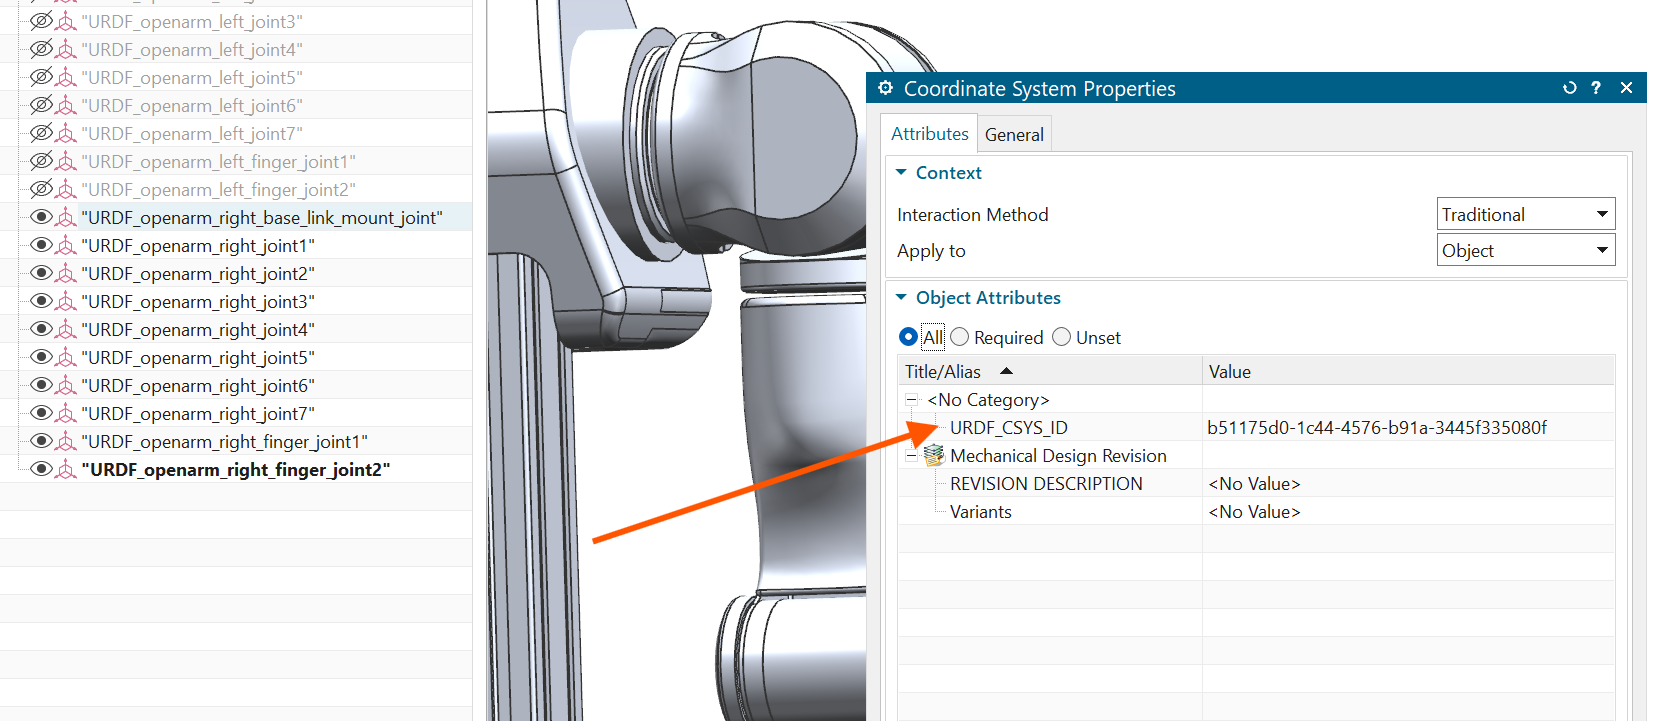Image resolution: width=1663 pixels, height=721 pixels.
Task: Select the Required radio button
Action: (x=960, y=337)
